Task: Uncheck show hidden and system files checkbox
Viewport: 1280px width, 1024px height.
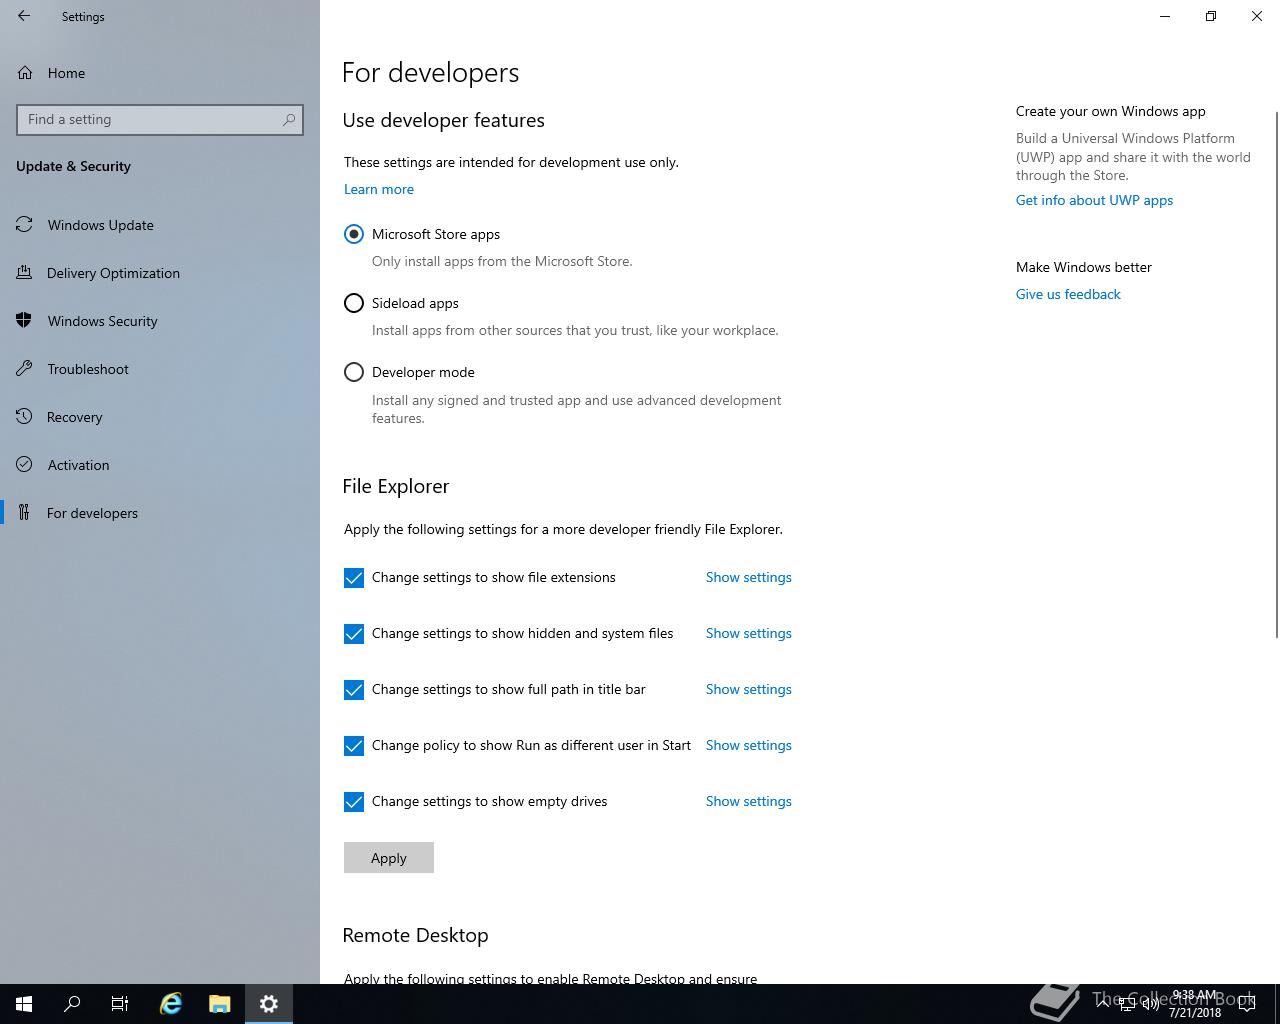Action: click(354, 634)
